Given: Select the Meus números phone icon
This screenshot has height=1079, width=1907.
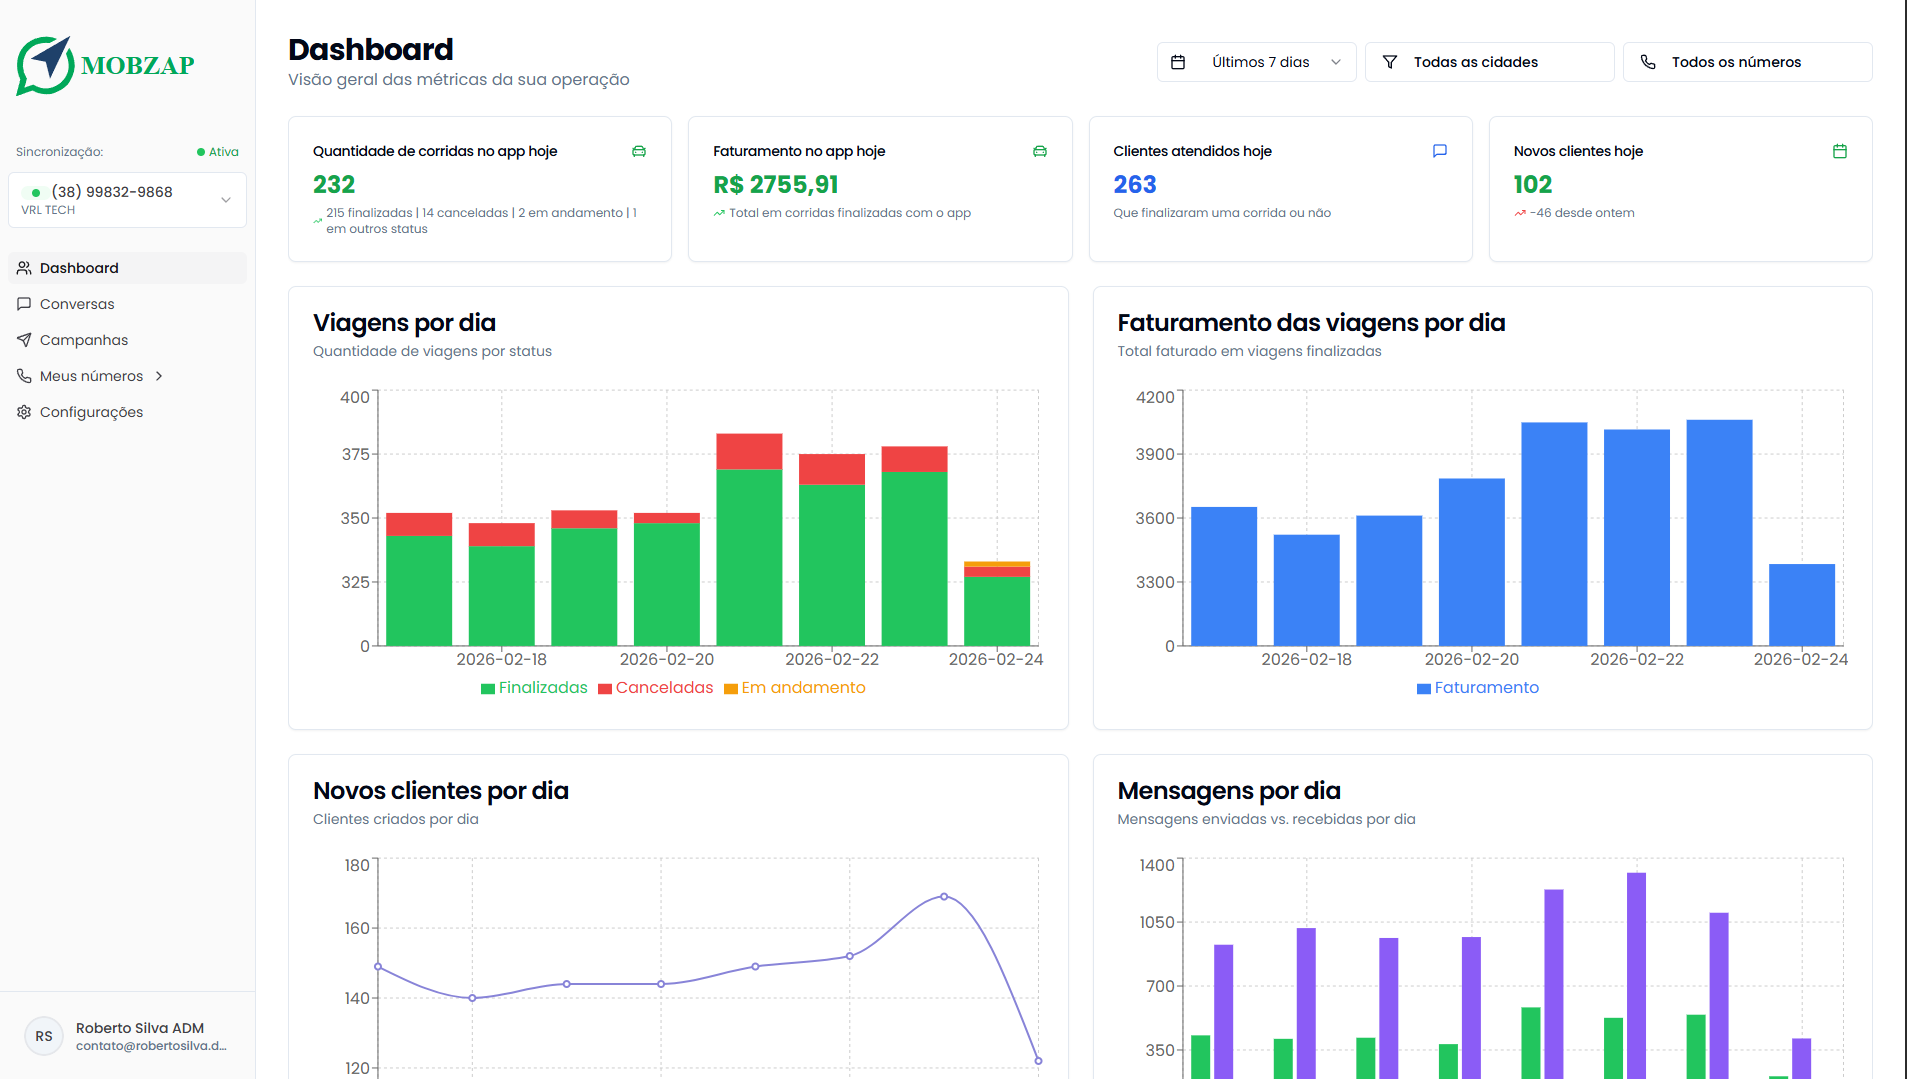Looking at the screenshot, I should [x=24, y=375].
